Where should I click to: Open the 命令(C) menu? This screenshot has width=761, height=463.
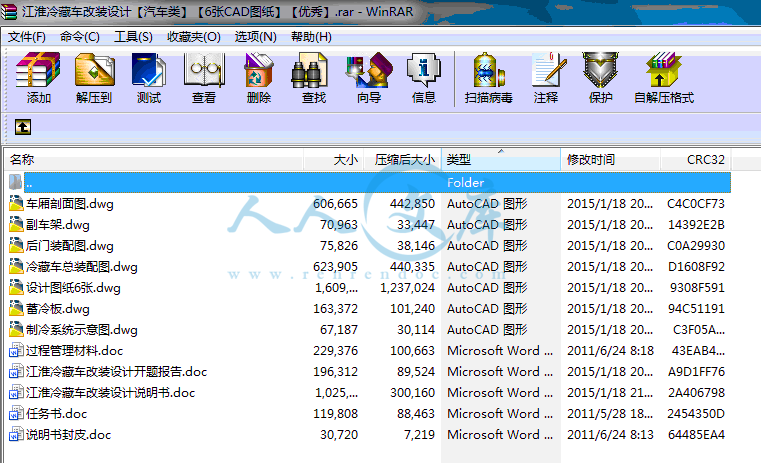point(80,37)
